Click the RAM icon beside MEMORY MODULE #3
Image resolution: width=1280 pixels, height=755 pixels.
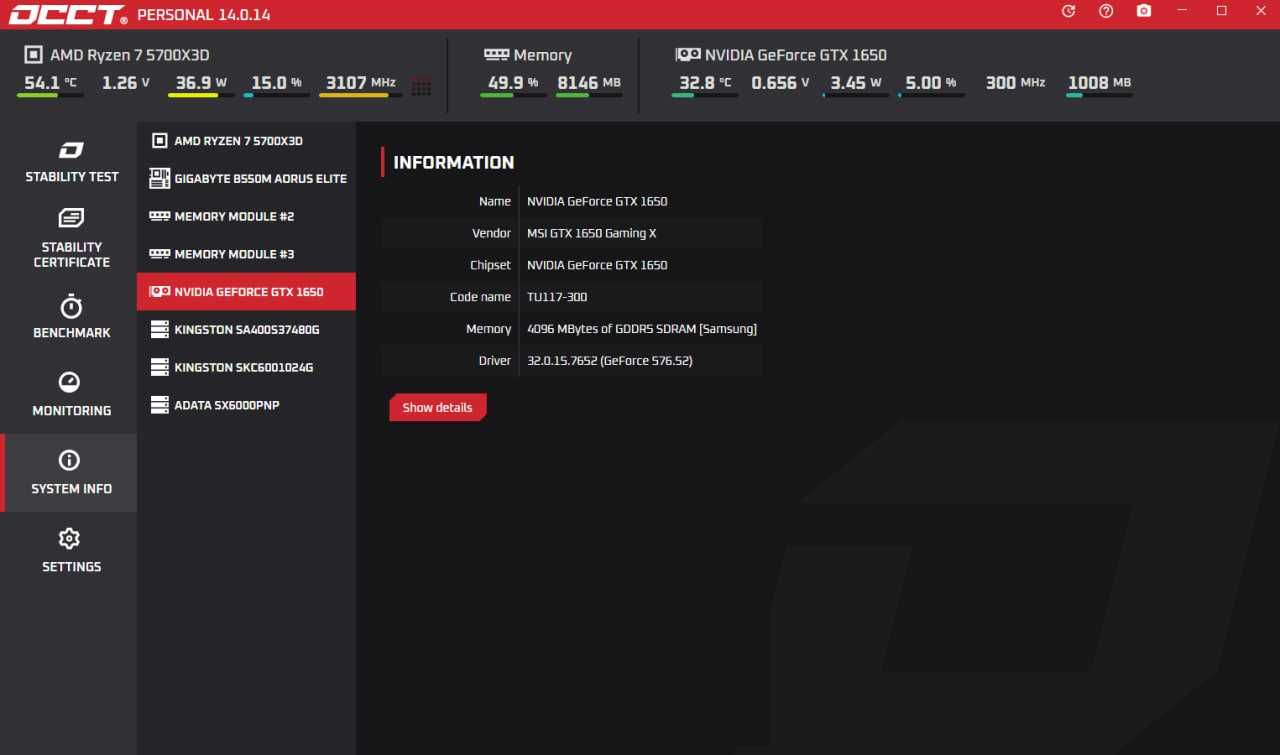(159, 254)
